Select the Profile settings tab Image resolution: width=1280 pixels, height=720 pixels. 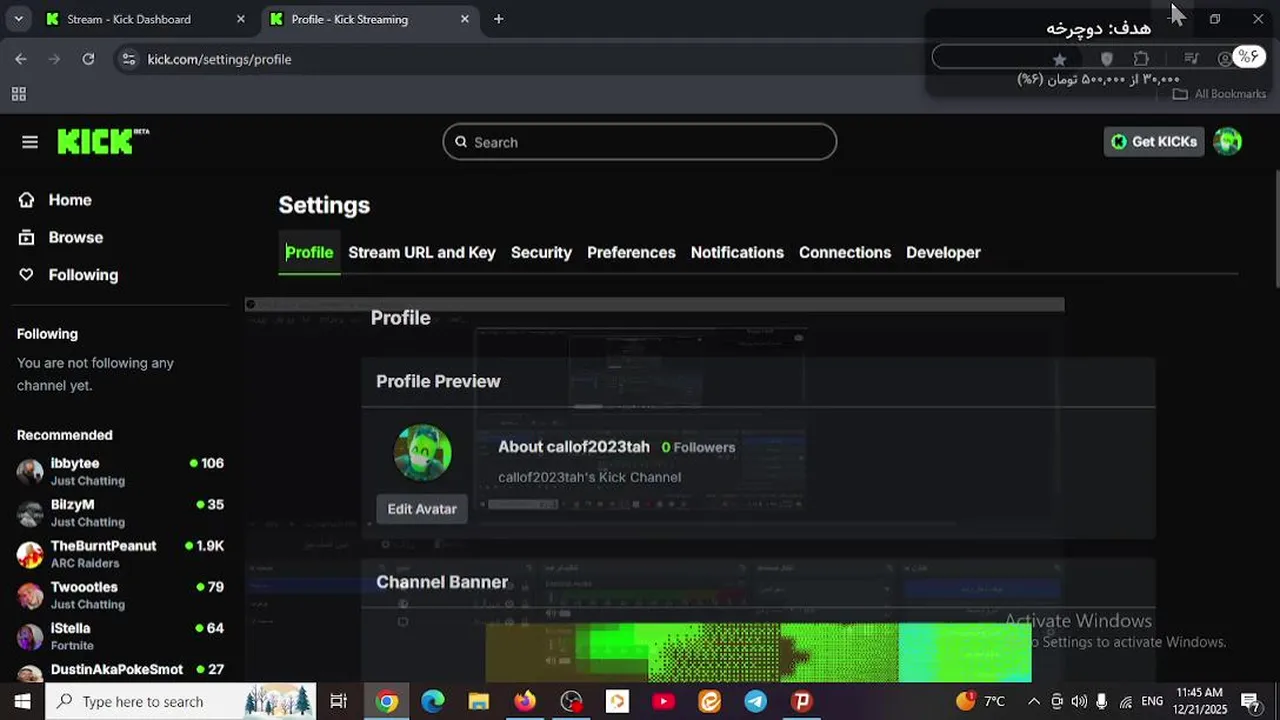click(309, 252)
